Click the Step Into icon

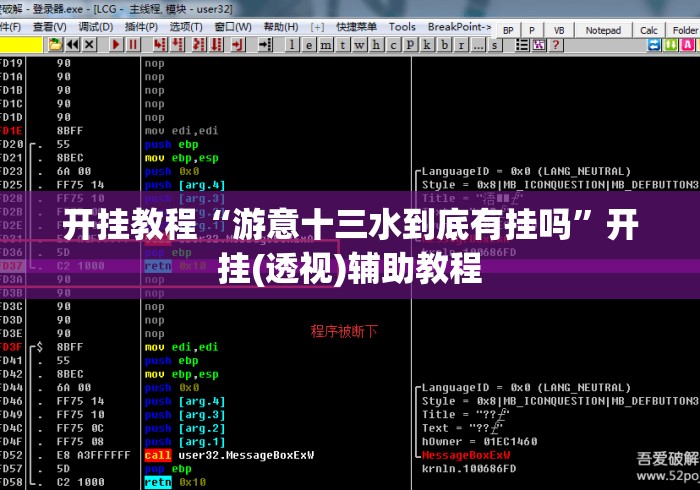159,45
